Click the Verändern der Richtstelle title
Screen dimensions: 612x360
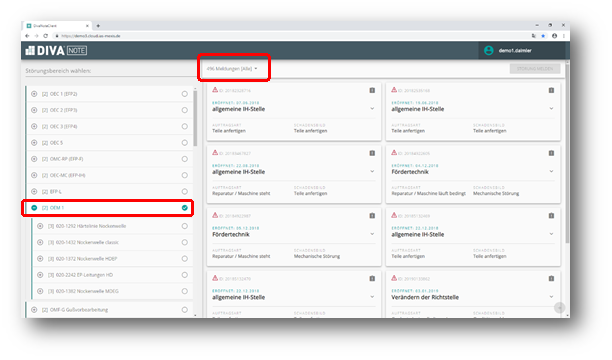click(x=425, y=298)
